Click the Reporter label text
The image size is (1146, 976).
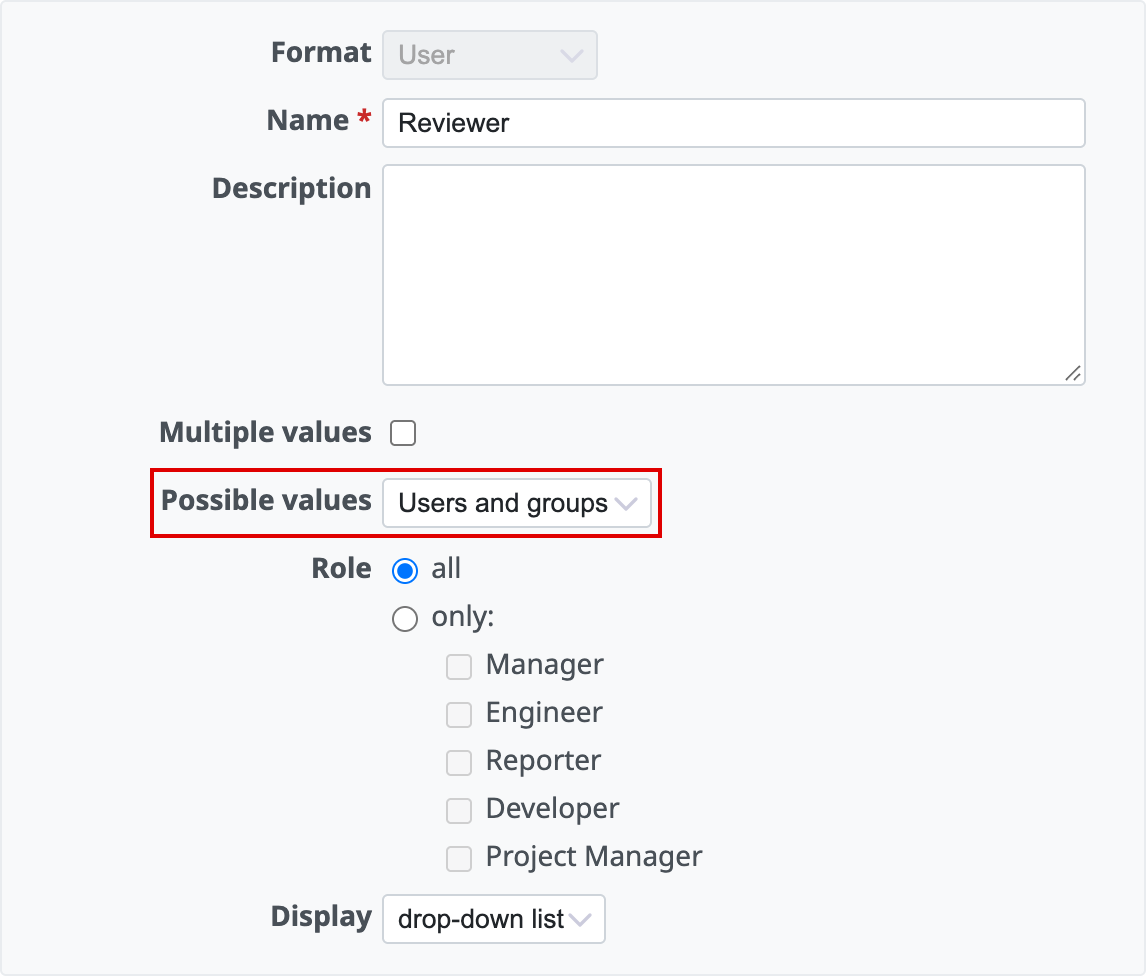tap(543, 761)
